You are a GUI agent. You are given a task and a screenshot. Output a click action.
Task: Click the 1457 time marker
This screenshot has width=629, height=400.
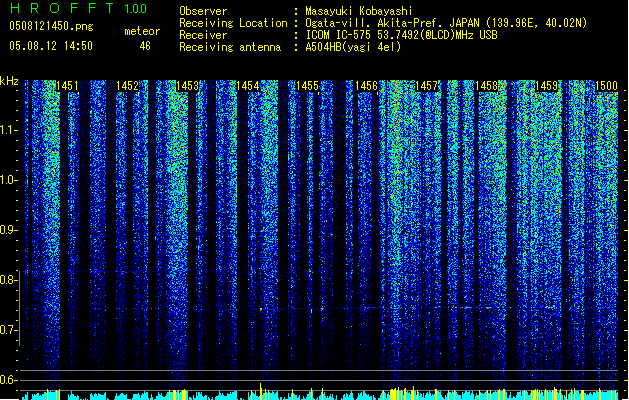426,86
